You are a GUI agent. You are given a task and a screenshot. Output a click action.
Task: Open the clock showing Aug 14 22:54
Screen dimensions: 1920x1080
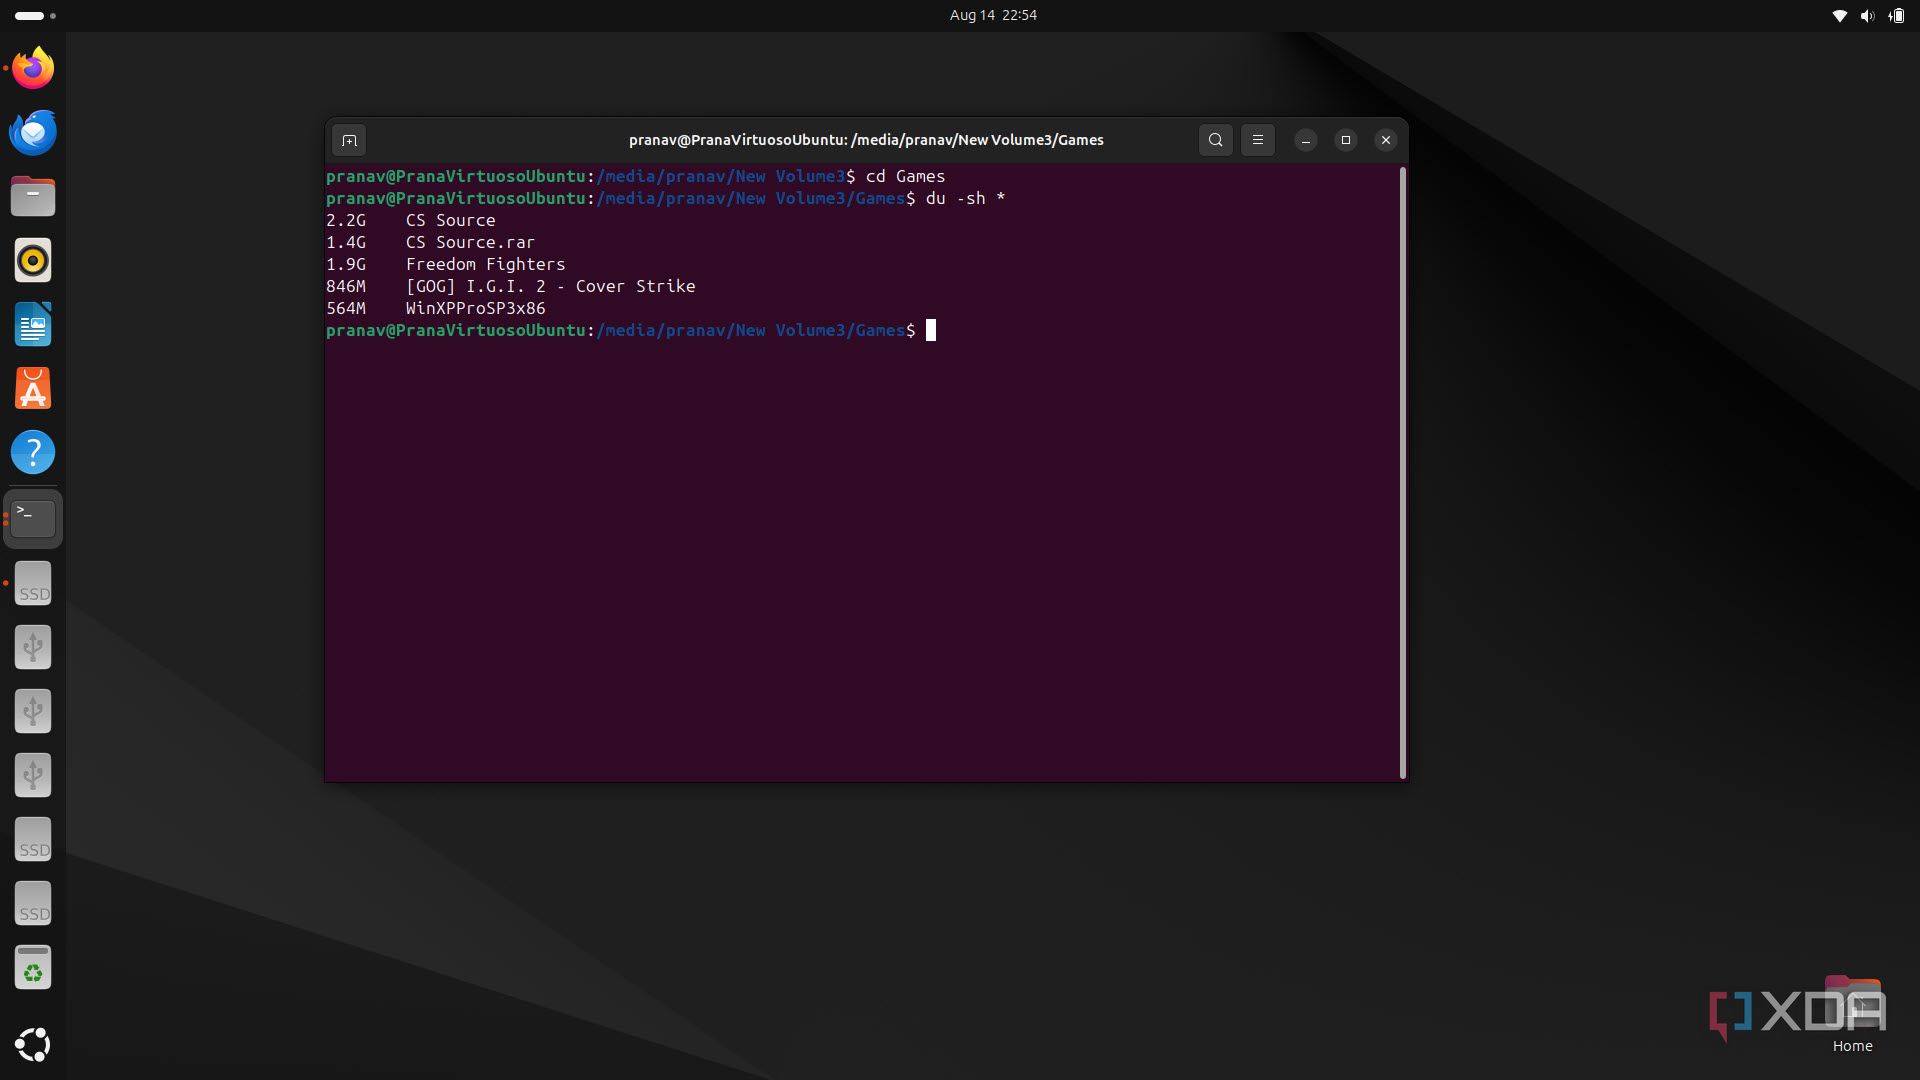[993, 15]
